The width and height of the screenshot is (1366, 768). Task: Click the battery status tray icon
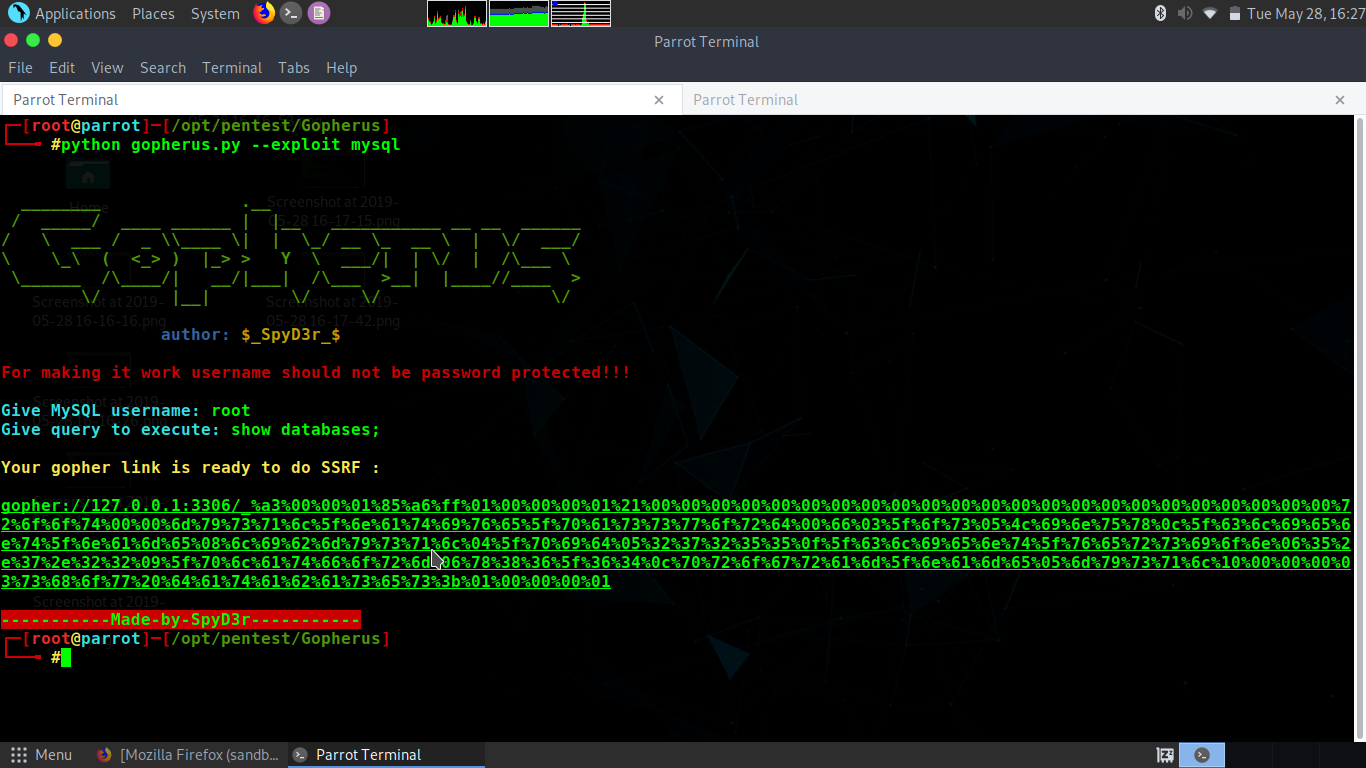(x=1235, y=13)
